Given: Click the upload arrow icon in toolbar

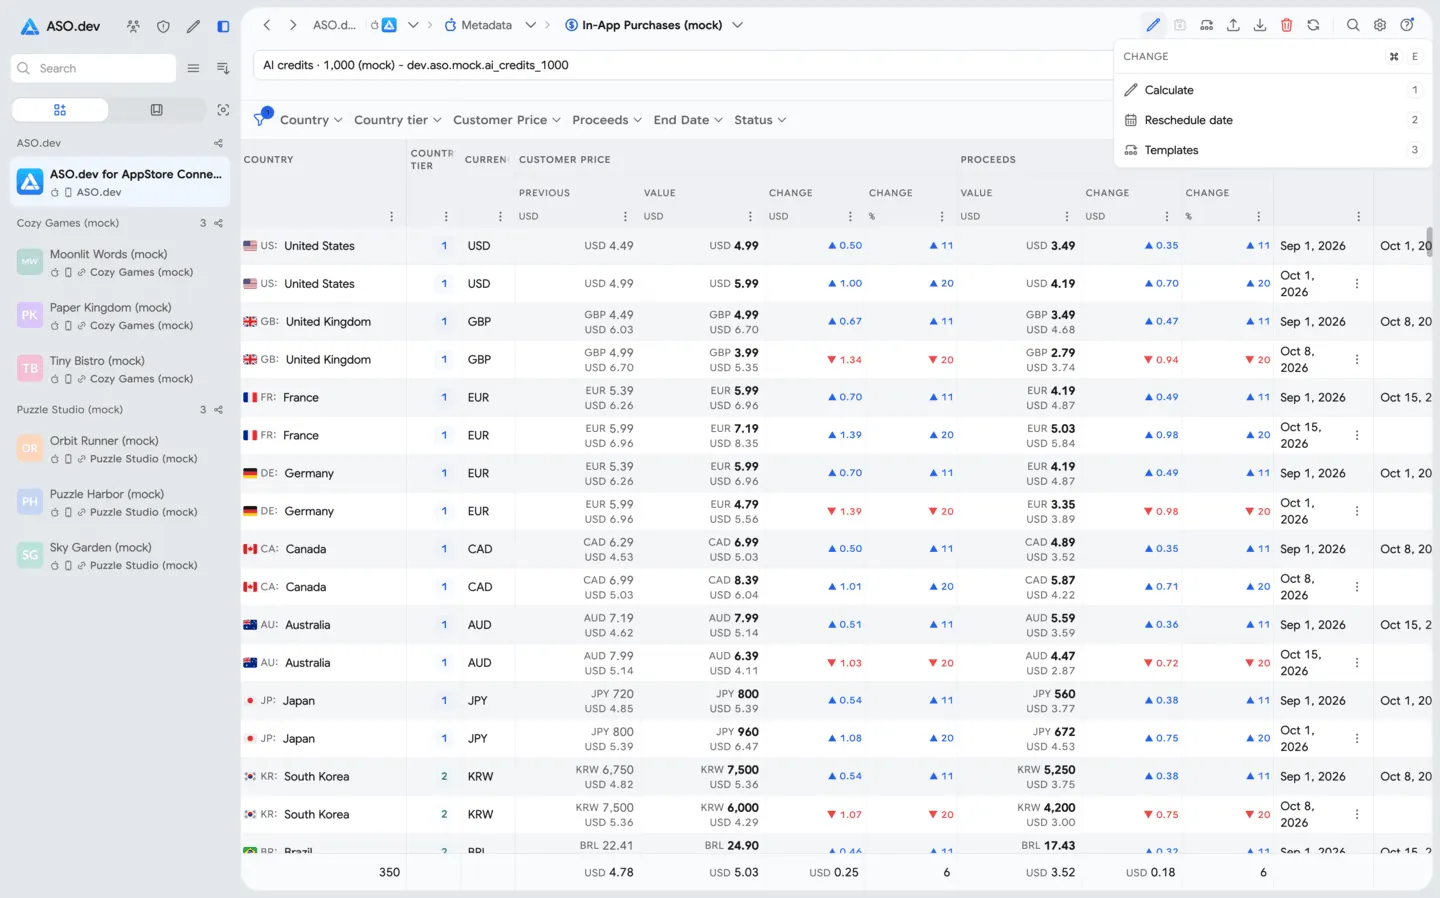Looking at the screenshot, I should pyautogui.click(x=1233, y=25).
